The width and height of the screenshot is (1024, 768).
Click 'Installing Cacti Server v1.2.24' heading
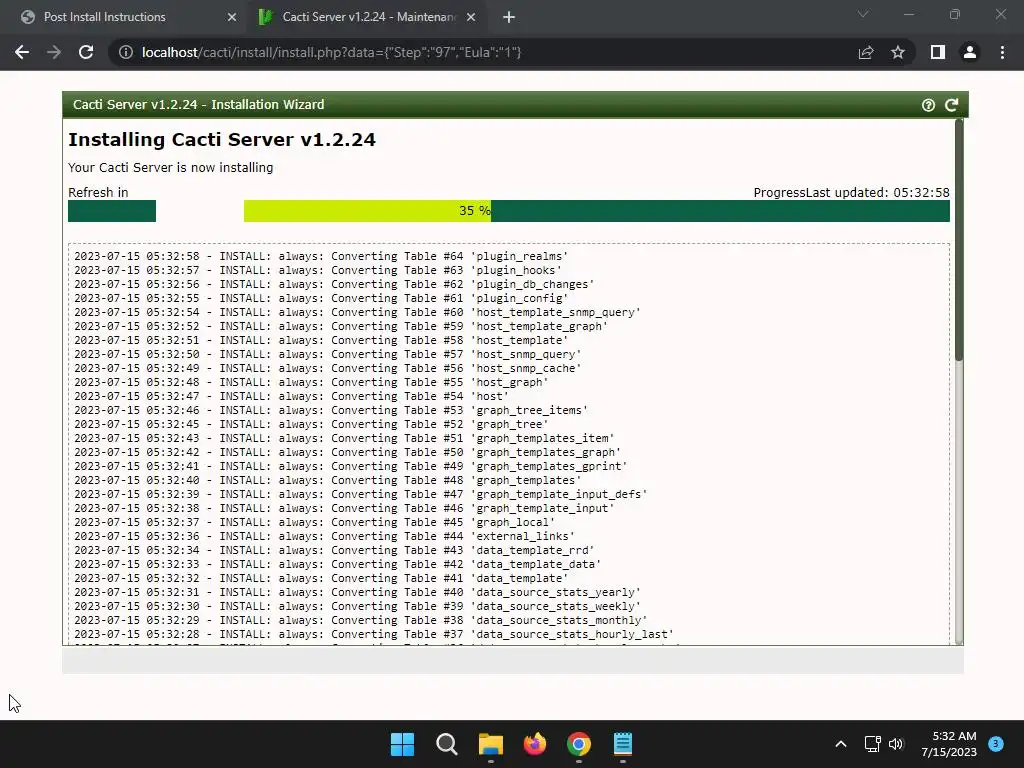[x=222, y=140]
